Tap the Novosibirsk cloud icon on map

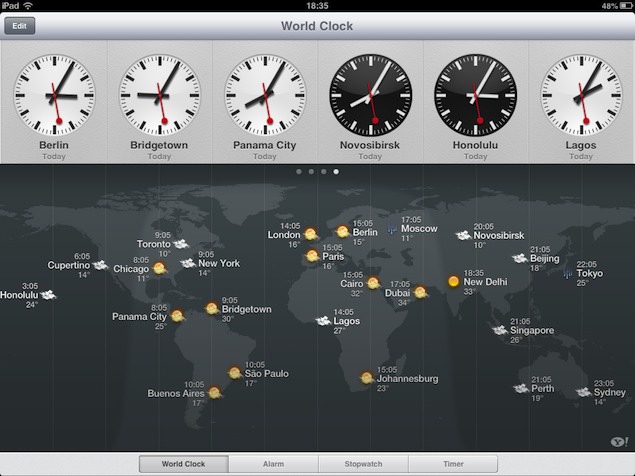click(463, 235)
